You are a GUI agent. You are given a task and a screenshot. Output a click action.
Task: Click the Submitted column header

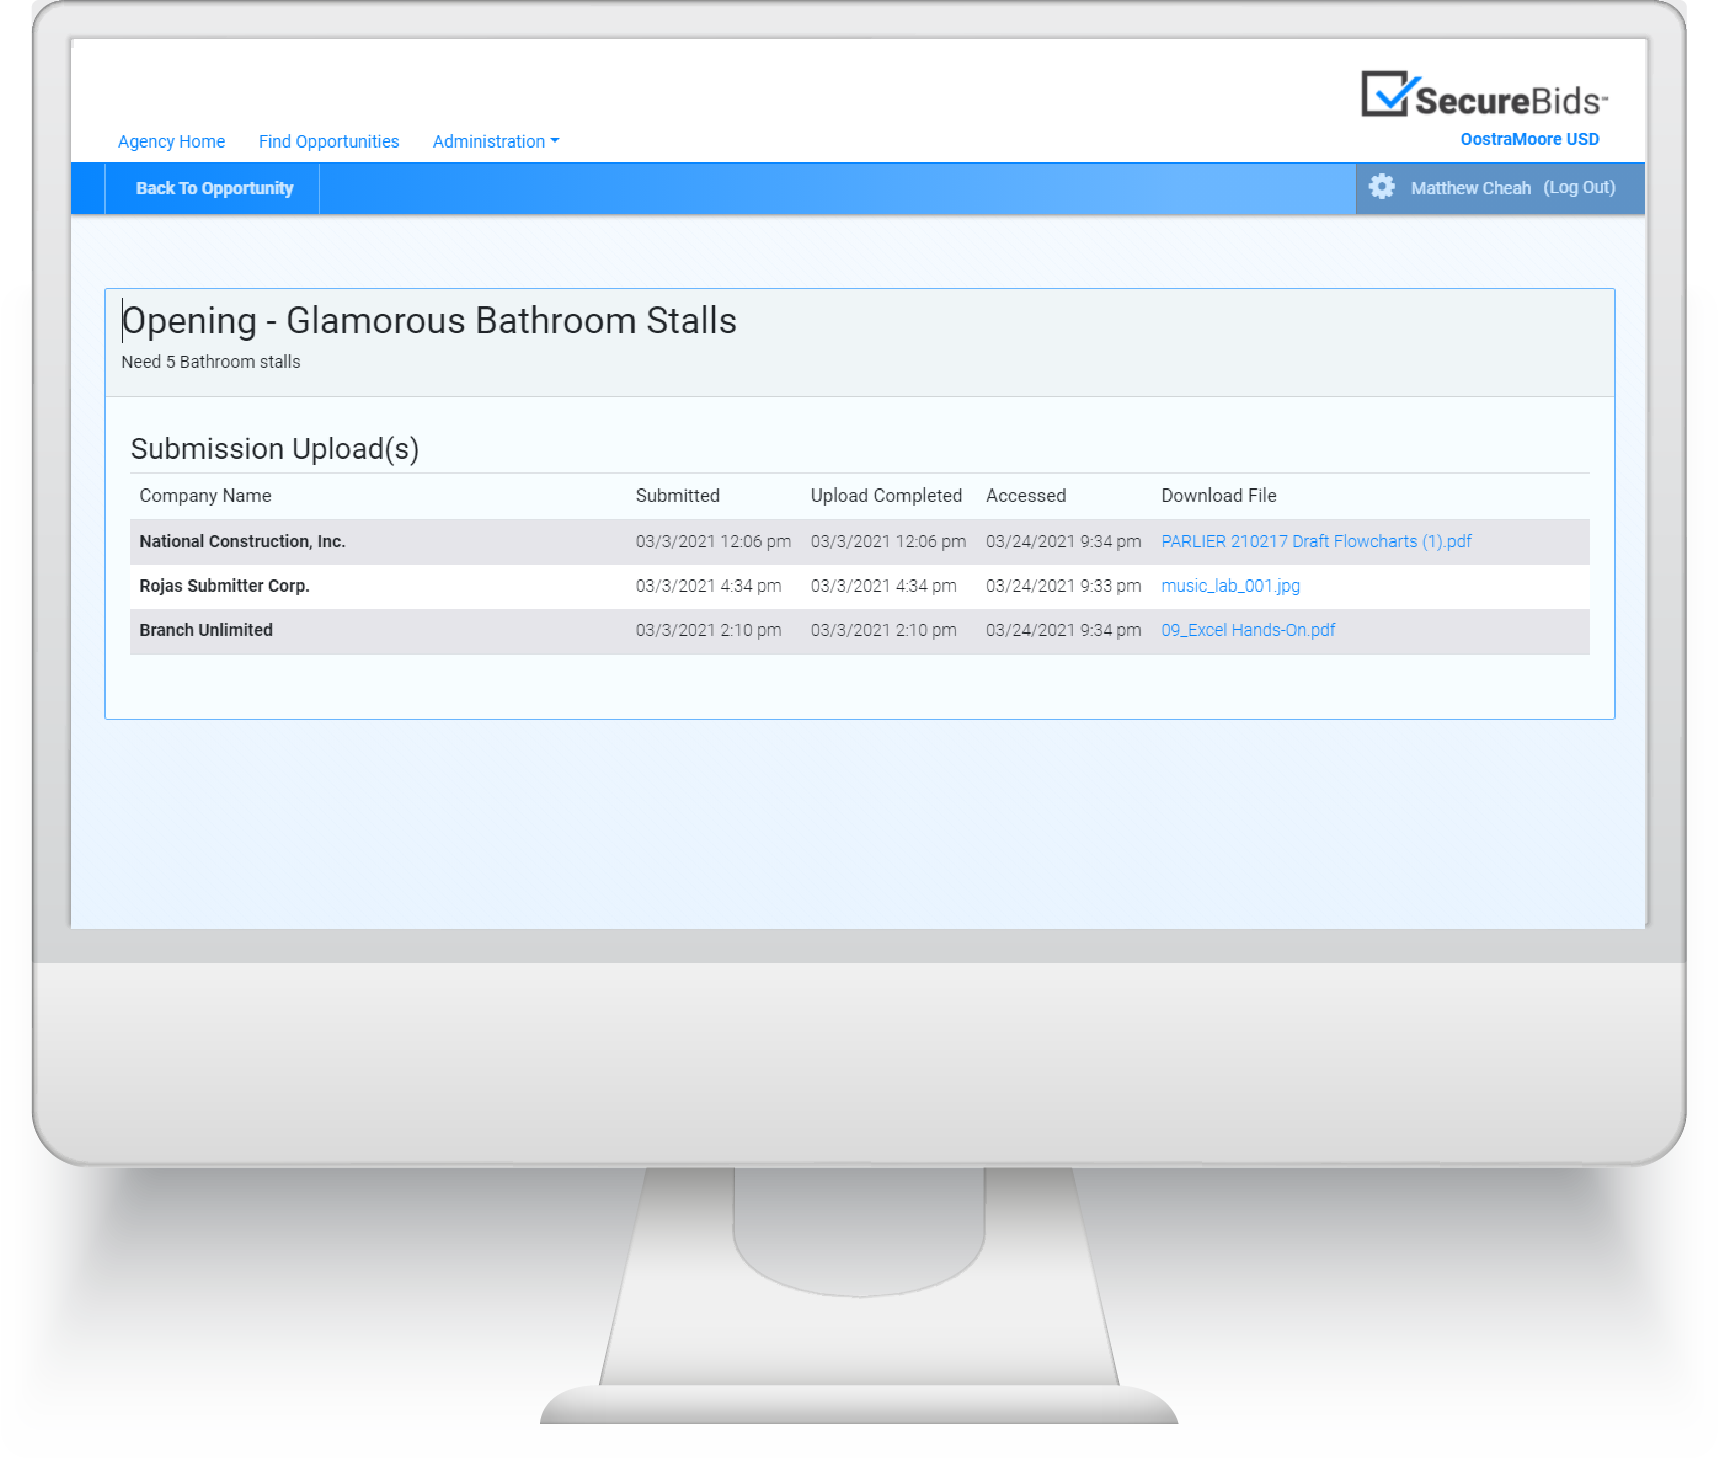tap(678, 495)
